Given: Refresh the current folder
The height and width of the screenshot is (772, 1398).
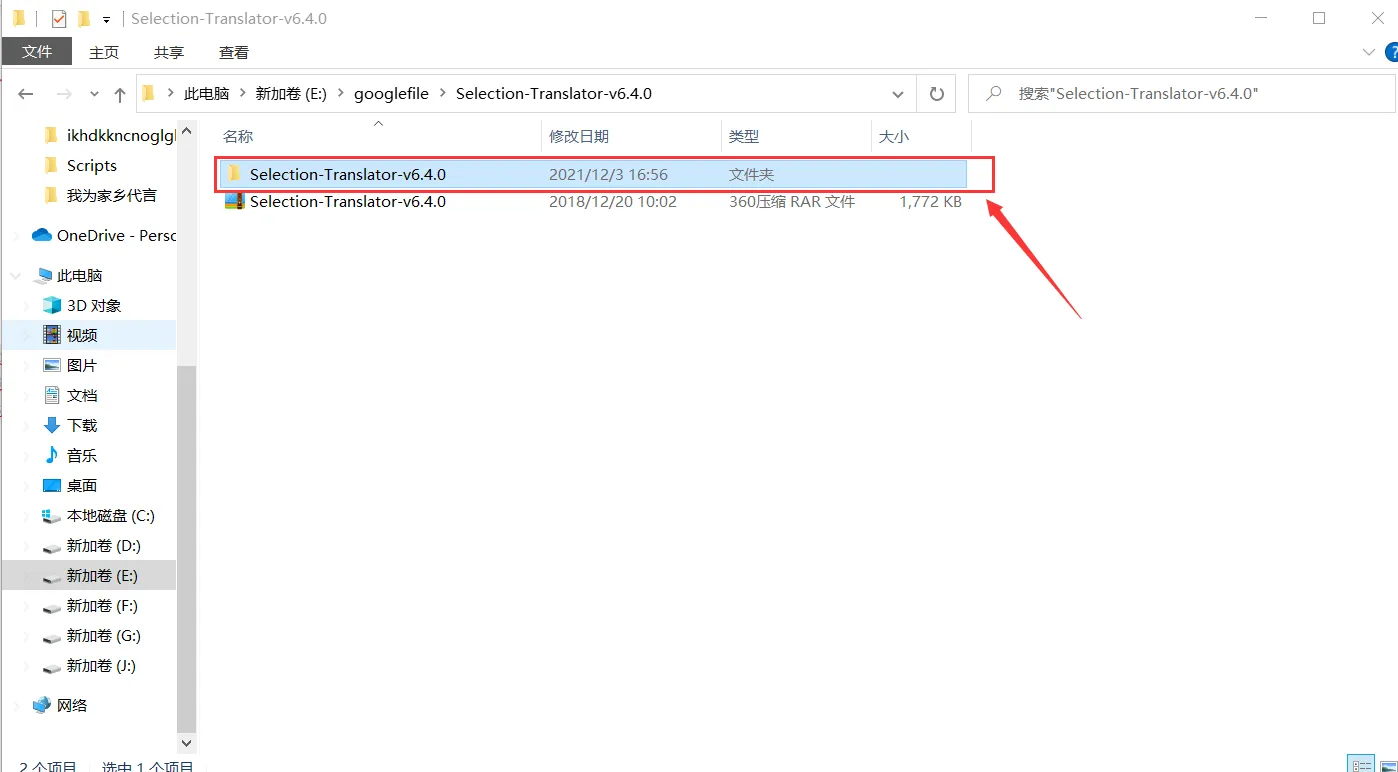Looking at the screenshot, I should tap(936, 94).
